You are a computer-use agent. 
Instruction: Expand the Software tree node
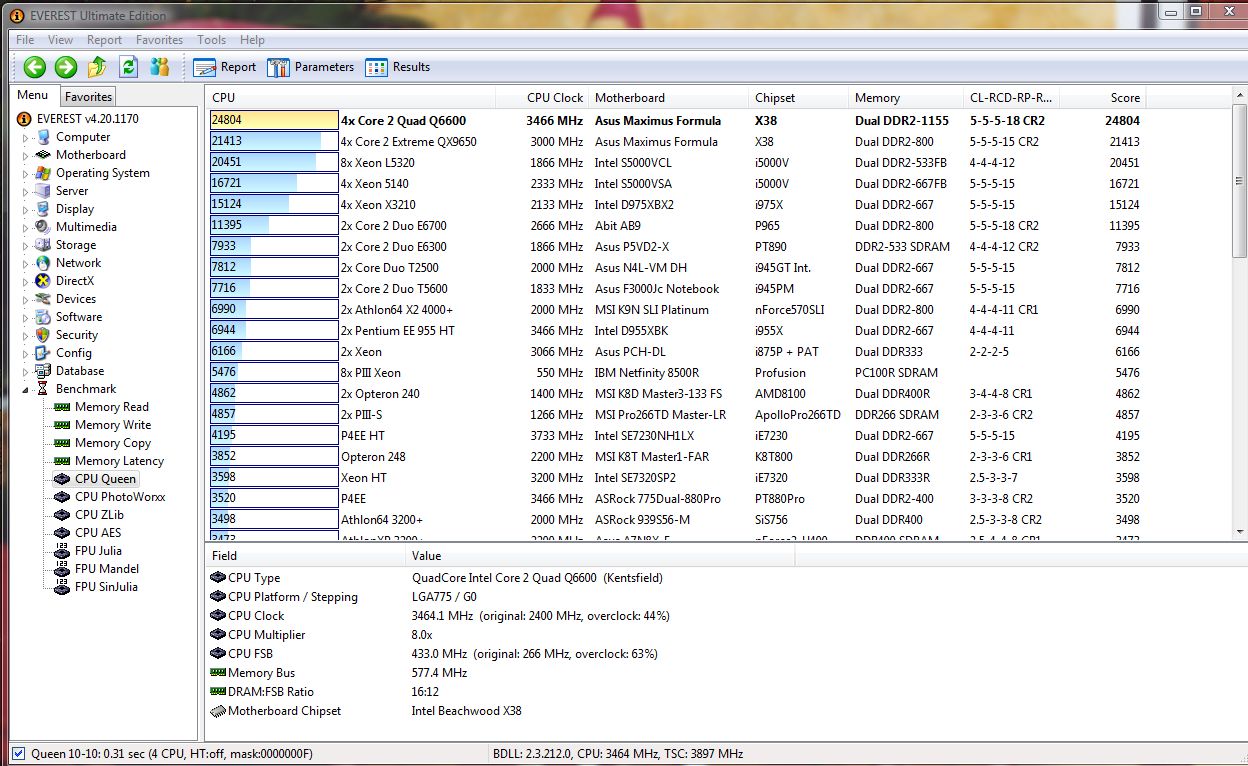pos(26,317)
